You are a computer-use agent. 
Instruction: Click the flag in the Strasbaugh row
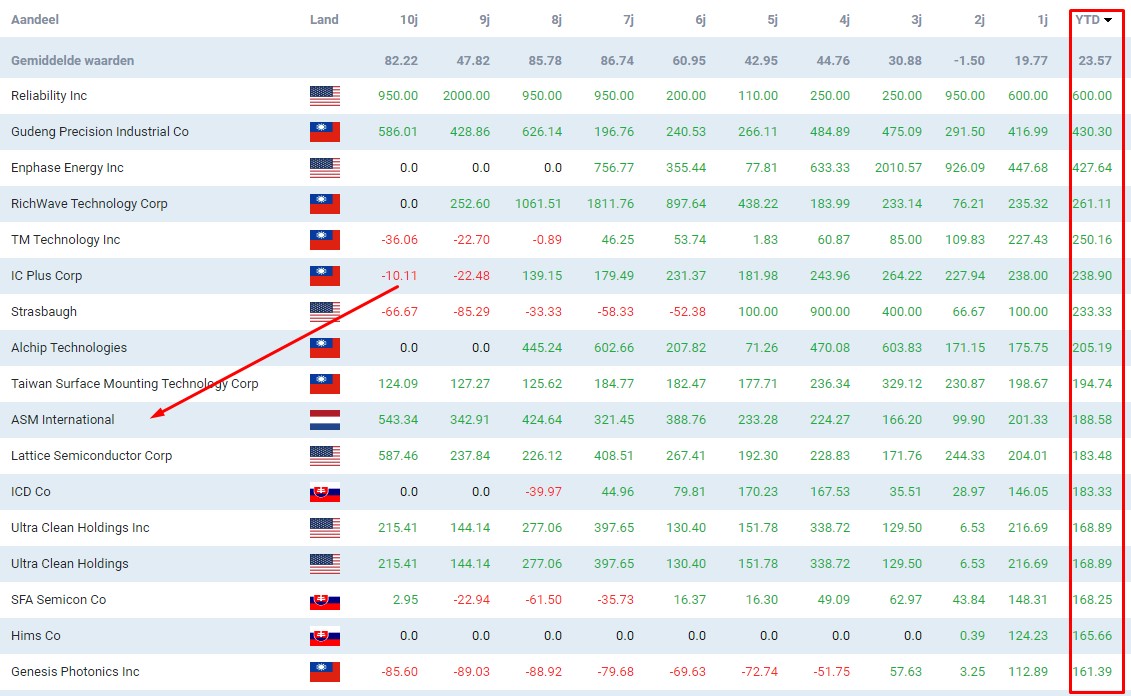(324, 312)
